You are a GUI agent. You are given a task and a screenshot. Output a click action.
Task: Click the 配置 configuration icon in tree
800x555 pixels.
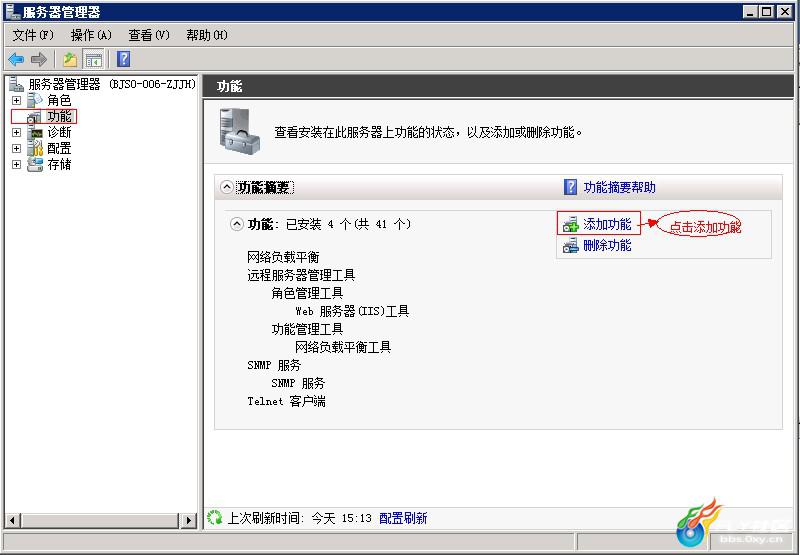[x=35, y=148]
